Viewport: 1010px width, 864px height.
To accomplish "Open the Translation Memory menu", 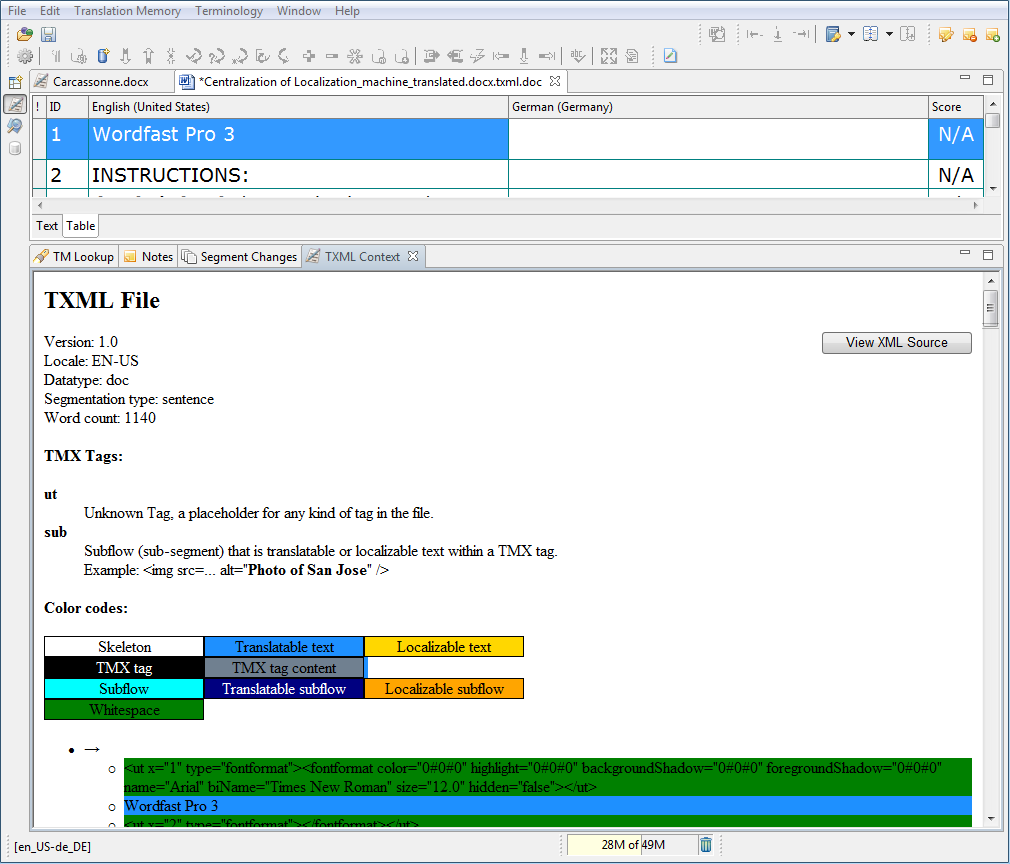I will click(x=127, y=11).
